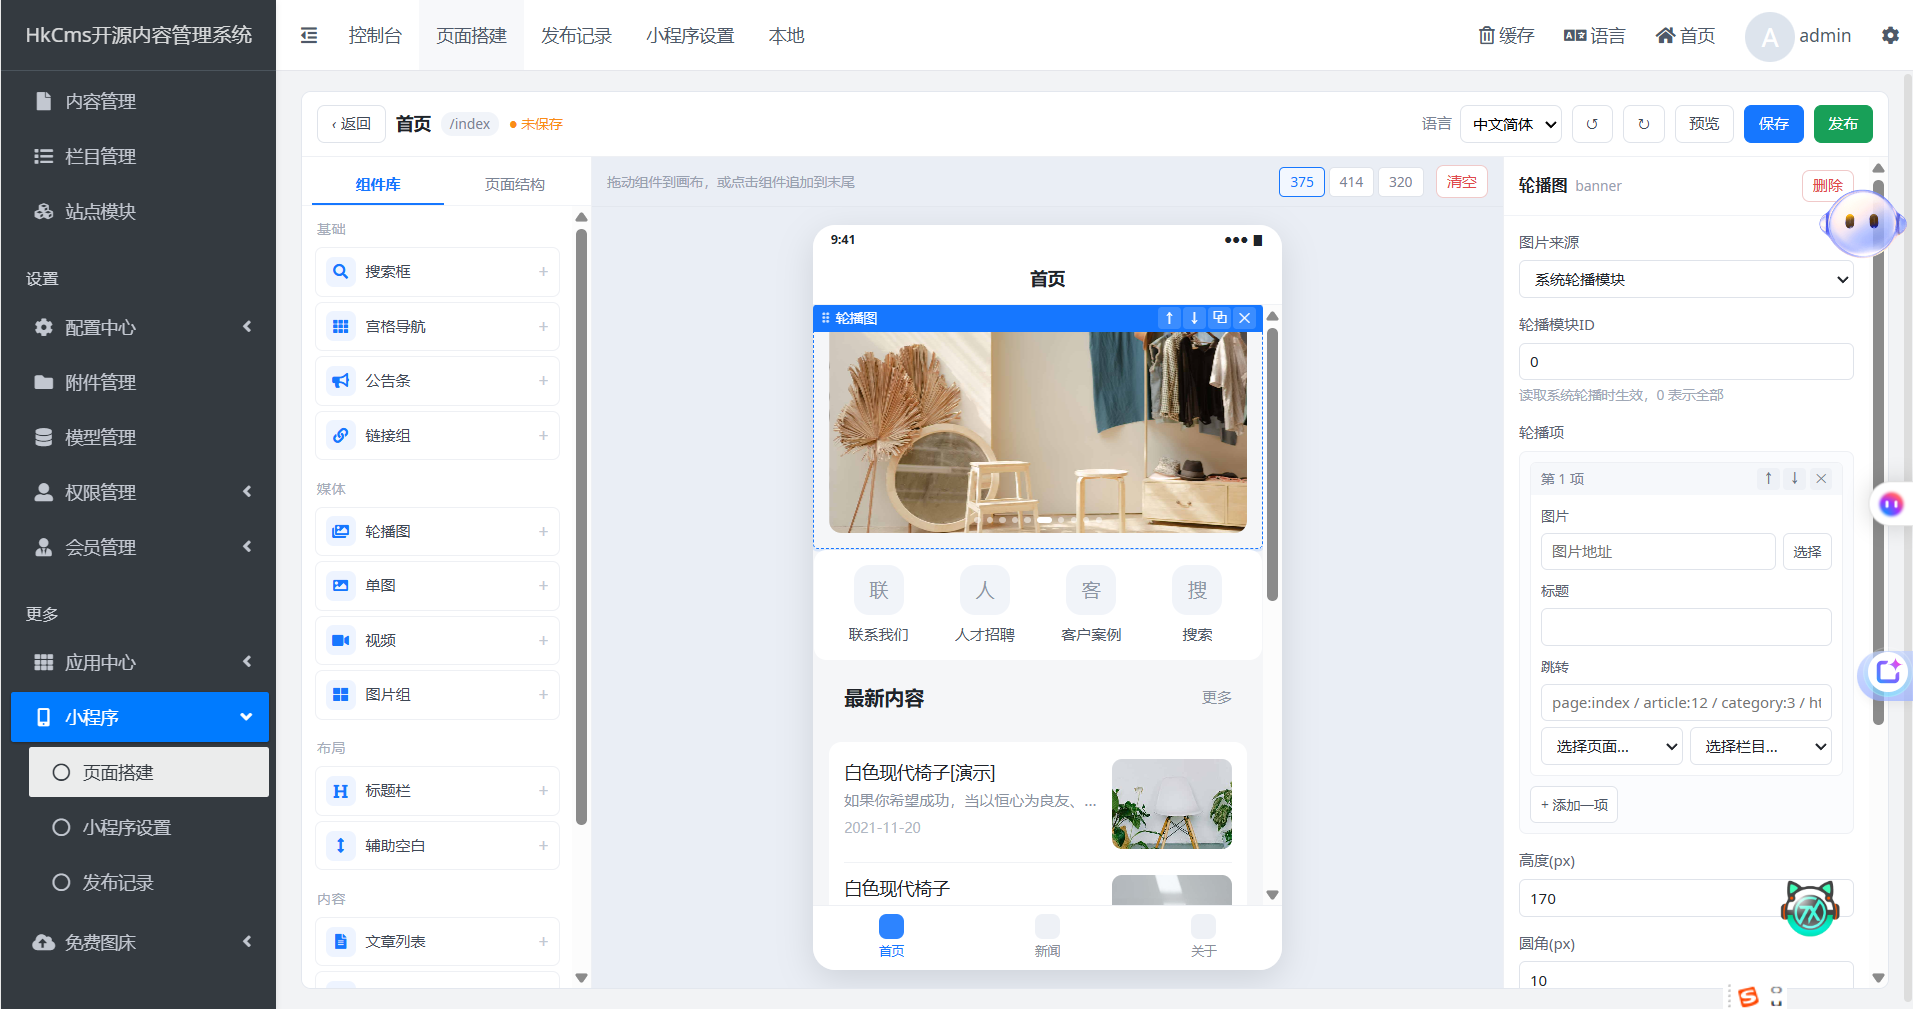Move the 轮播图 component up
Image resolution: width=1913 pixels, height=1009 pixels.
1169,318
